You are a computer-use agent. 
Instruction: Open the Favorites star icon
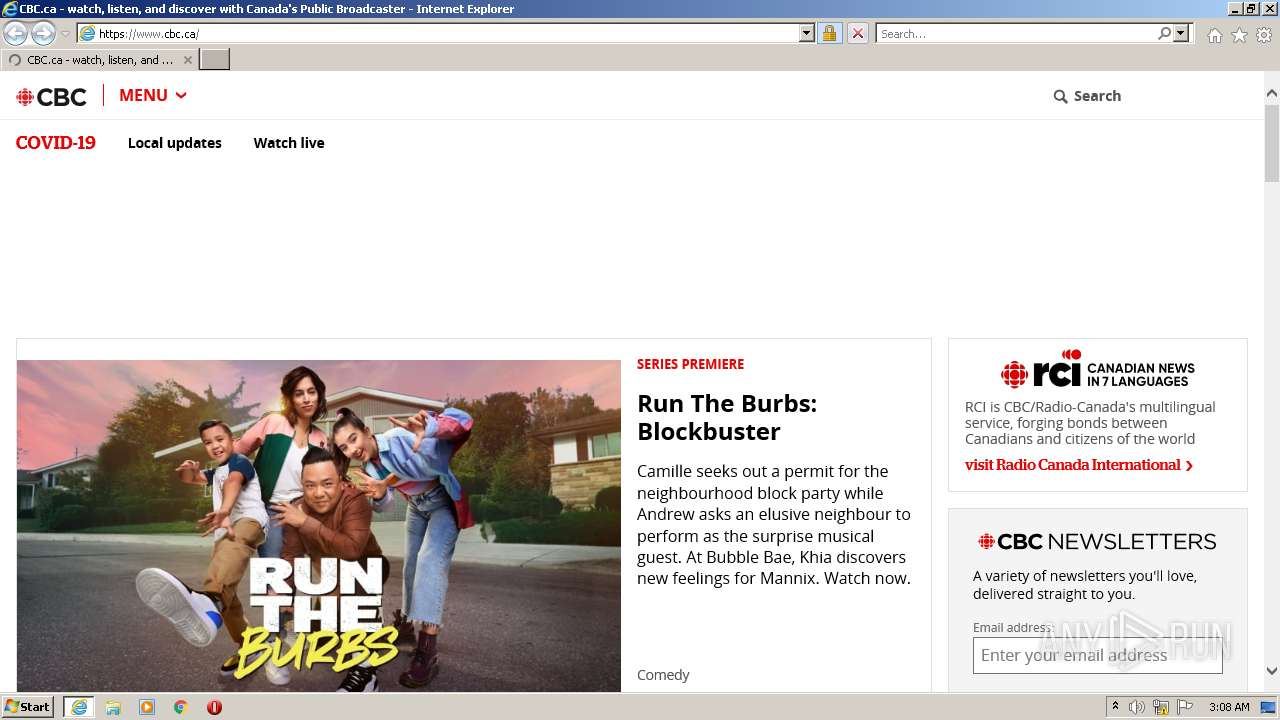coord(1239,35)
